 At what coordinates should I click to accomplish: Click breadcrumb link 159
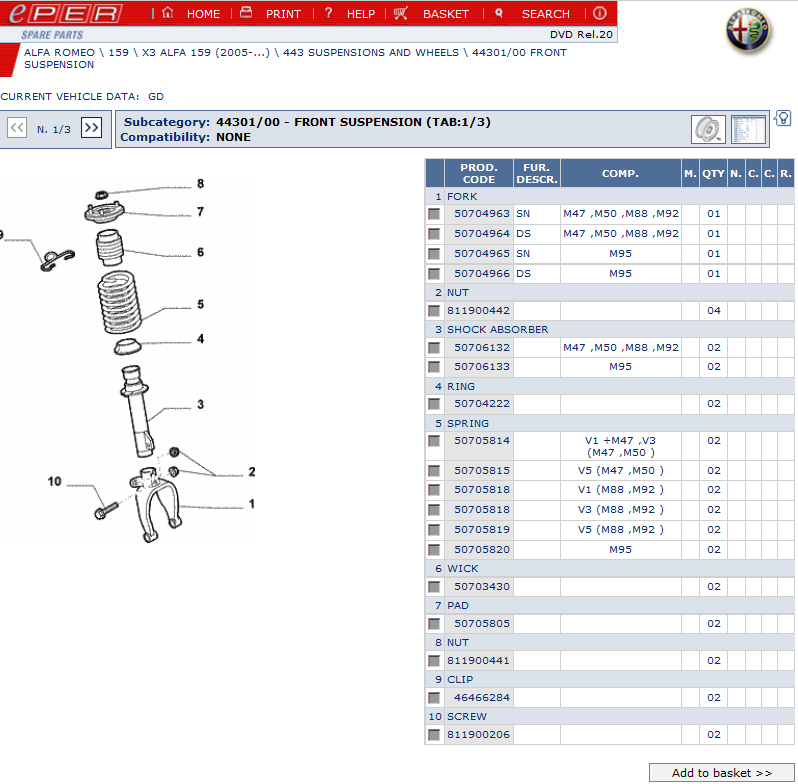pos(119,52)
